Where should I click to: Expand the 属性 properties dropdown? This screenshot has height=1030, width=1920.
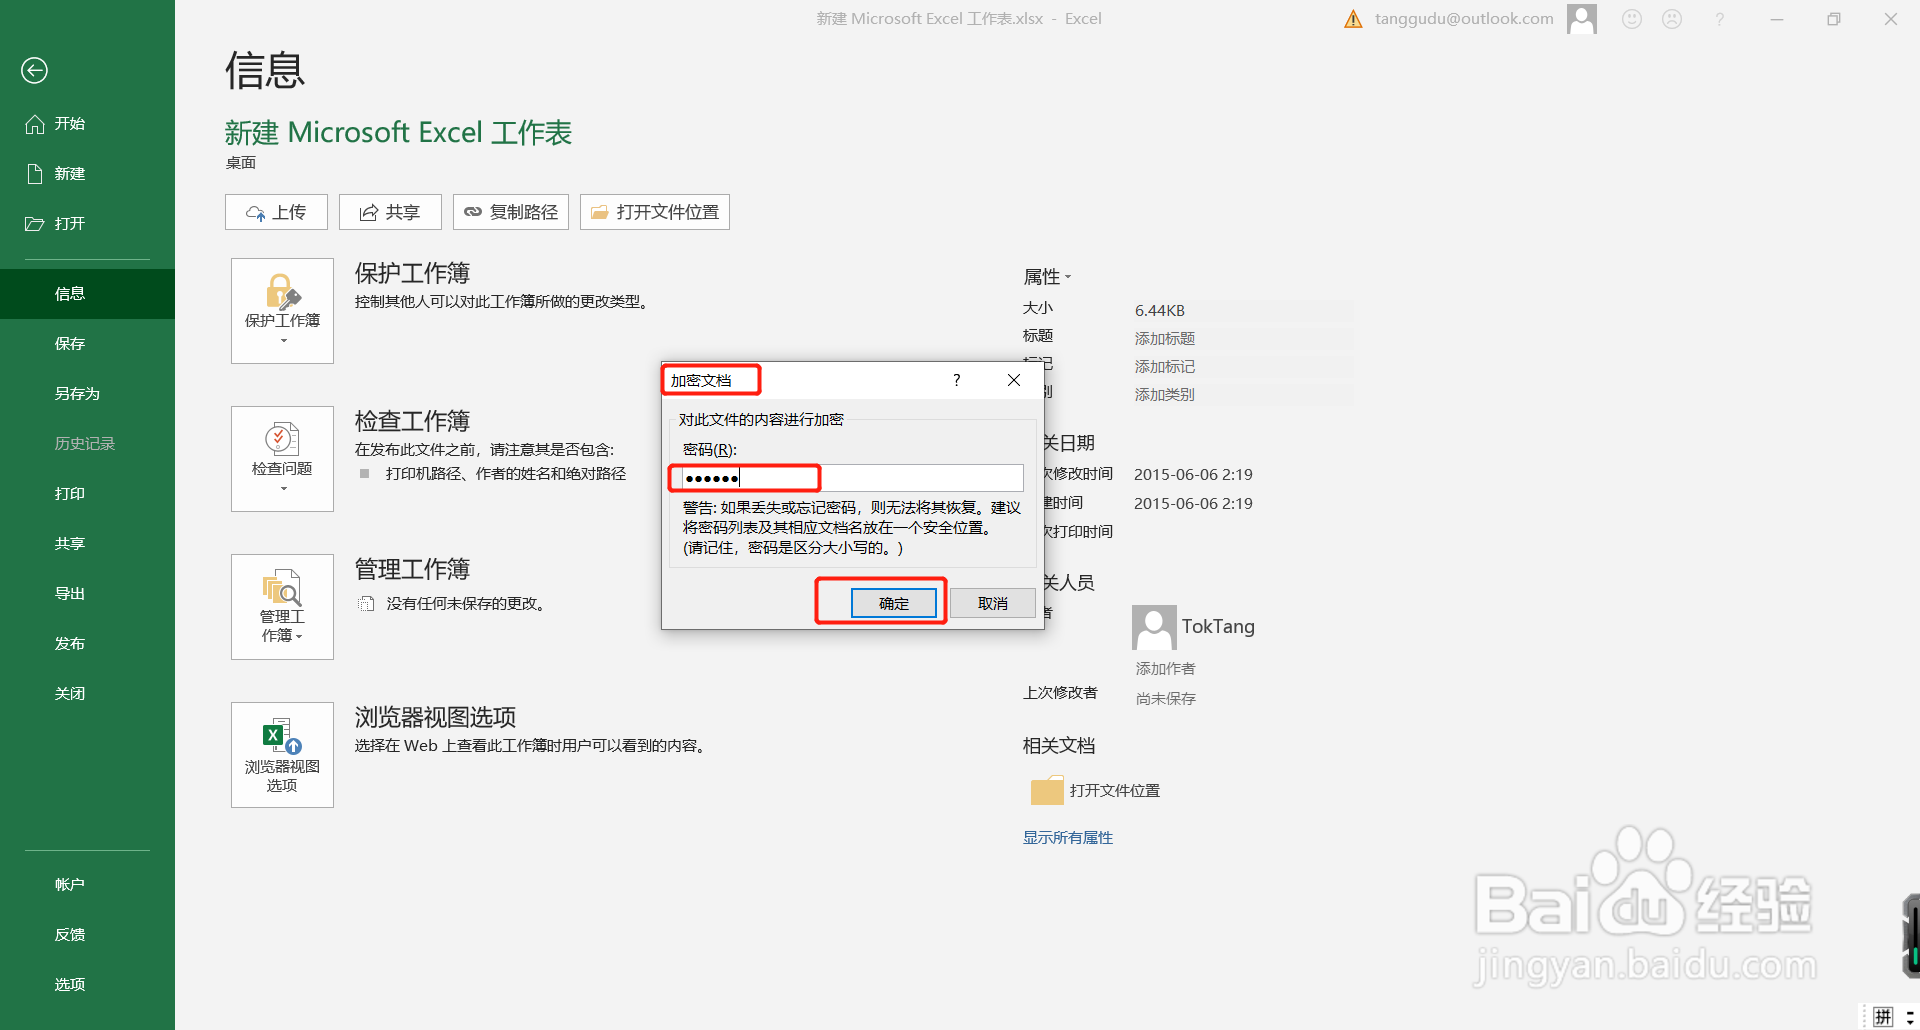[x=1047, y=277]
